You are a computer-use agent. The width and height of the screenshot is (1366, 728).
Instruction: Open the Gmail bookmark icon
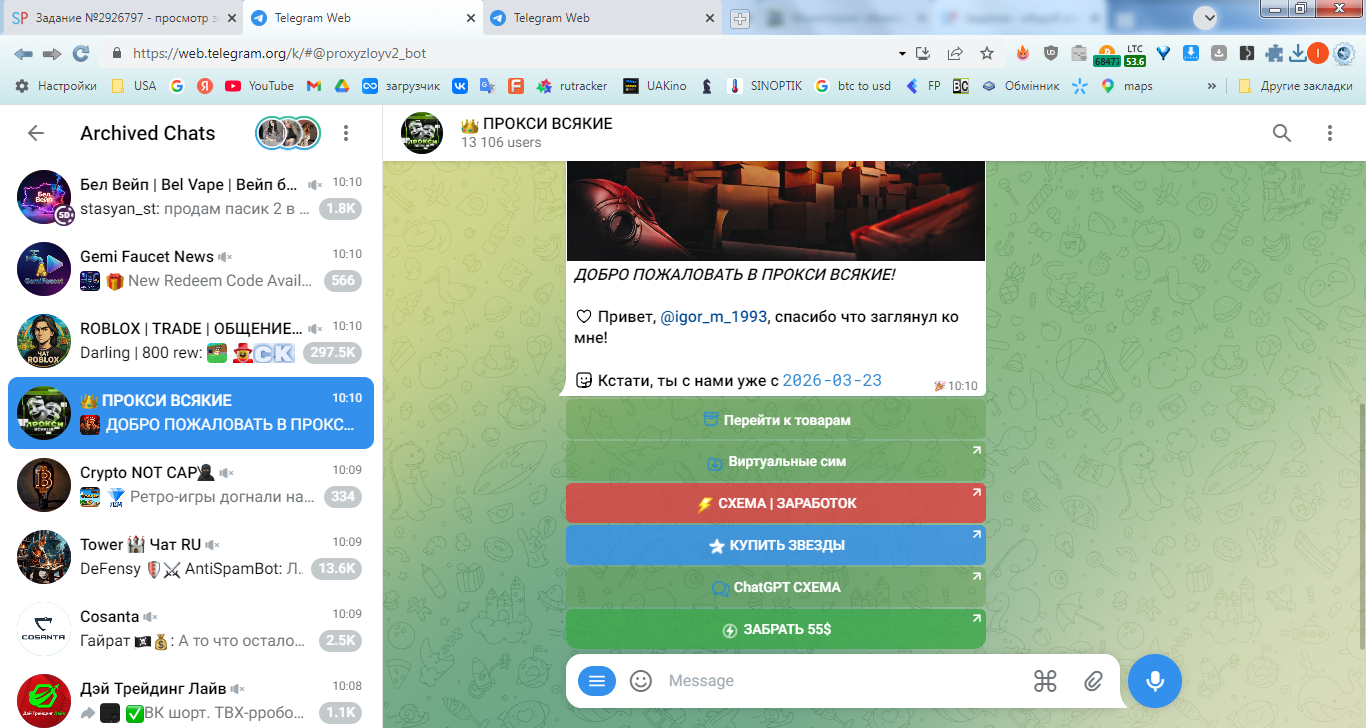point(313,86)
